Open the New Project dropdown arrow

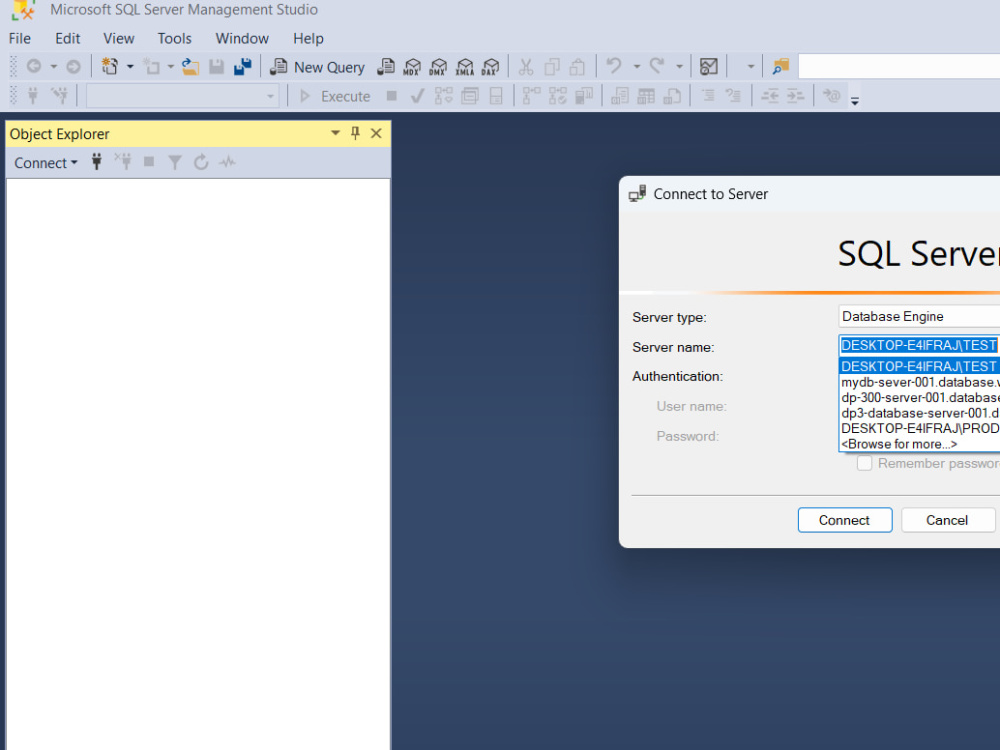coord(130,66)
